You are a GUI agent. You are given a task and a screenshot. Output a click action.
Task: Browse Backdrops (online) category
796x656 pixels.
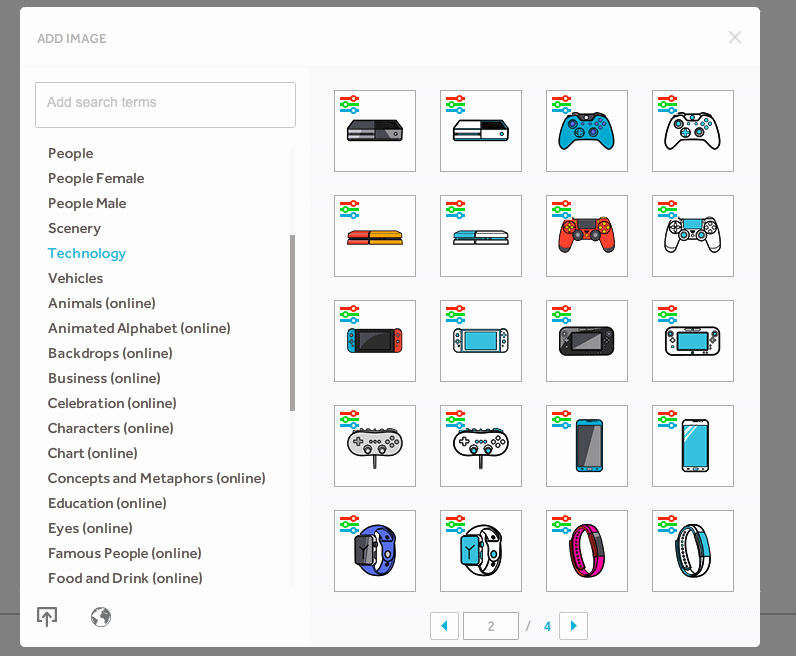tap(110, 353)
